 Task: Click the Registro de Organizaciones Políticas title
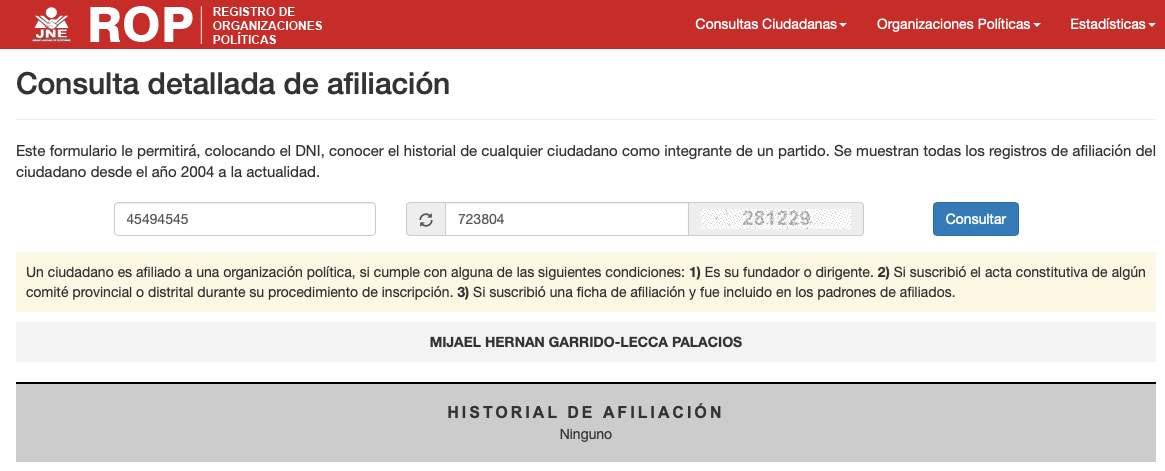click(267, 25)
